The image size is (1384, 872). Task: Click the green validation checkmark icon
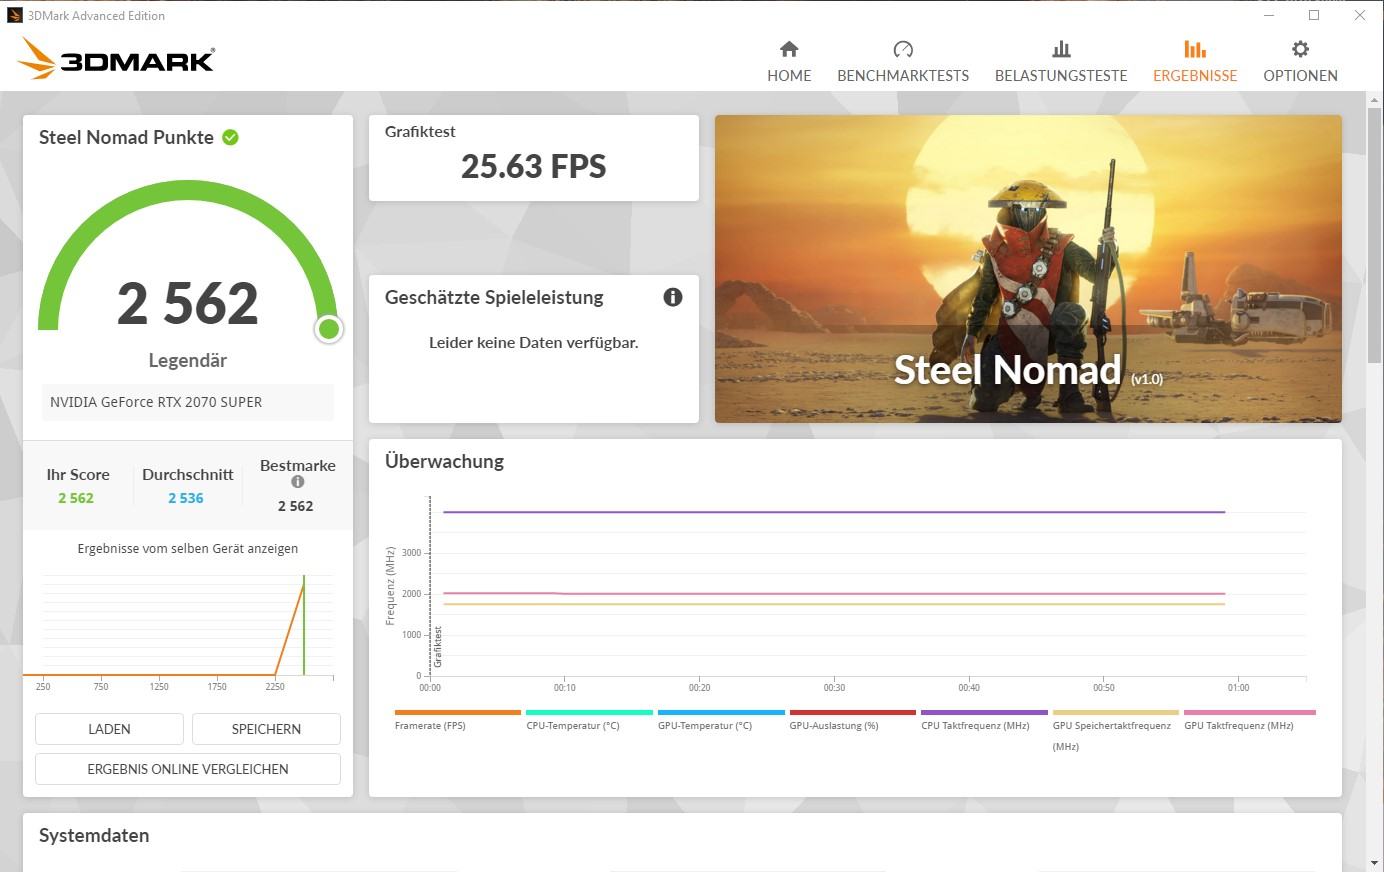coord(230,138)
